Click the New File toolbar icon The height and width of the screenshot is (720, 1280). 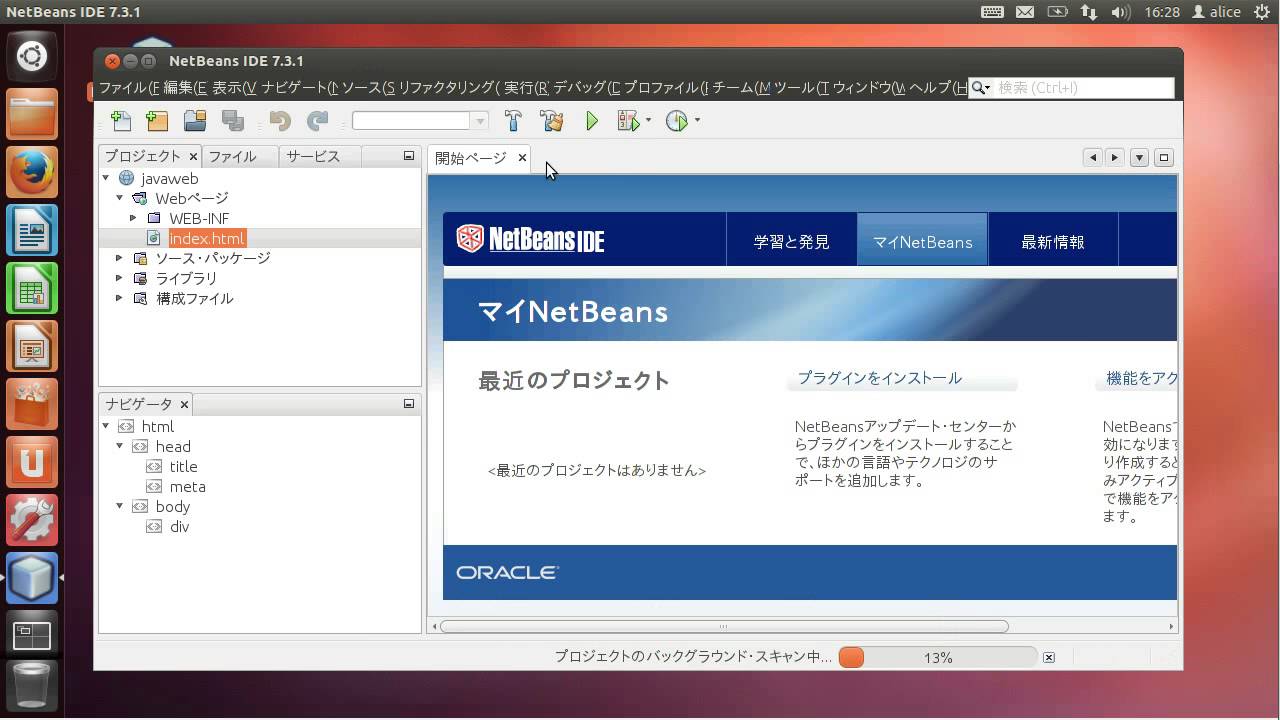pos(121,121)
